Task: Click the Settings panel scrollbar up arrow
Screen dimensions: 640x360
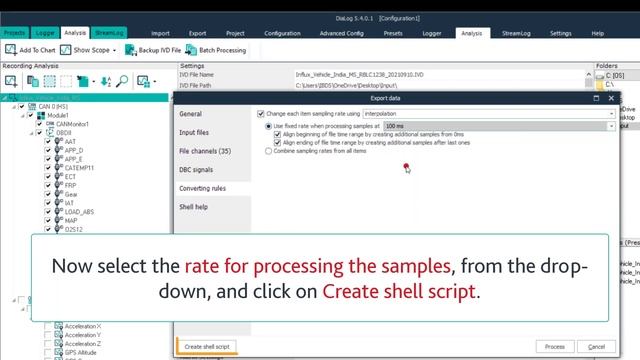Action: tap(589, 74)
